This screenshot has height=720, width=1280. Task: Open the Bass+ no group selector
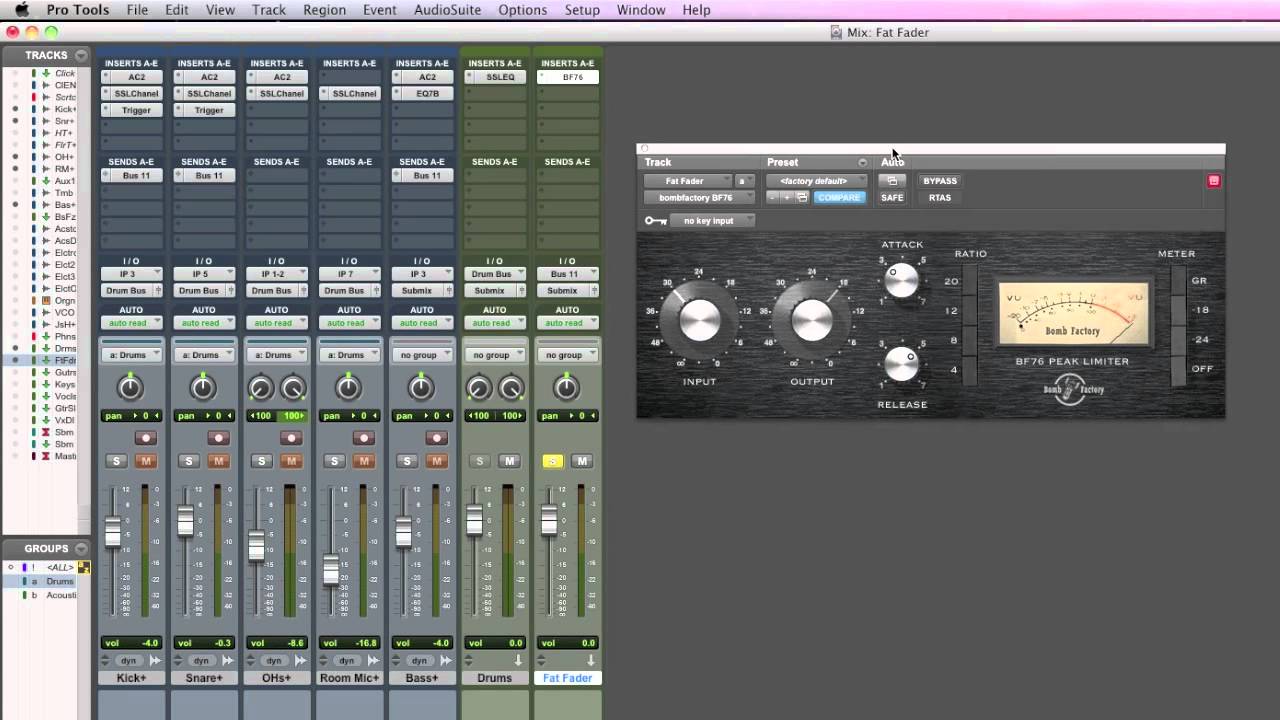click(x=422, y=355)
